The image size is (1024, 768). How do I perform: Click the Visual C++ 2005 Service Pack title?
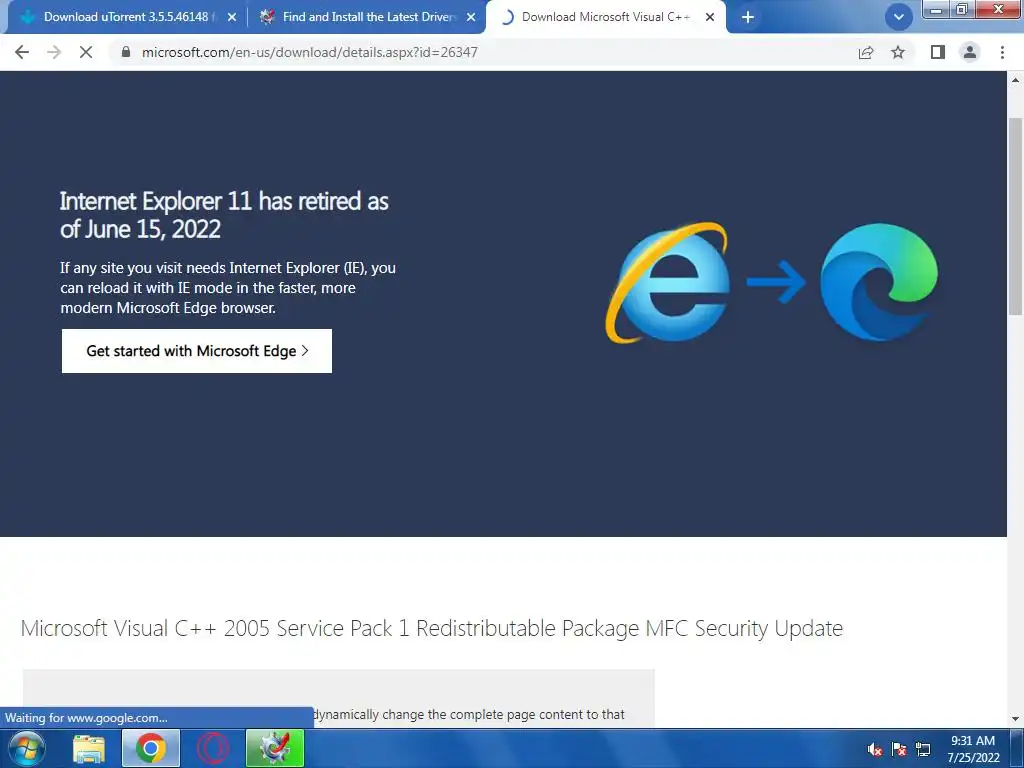click(432, 628)
